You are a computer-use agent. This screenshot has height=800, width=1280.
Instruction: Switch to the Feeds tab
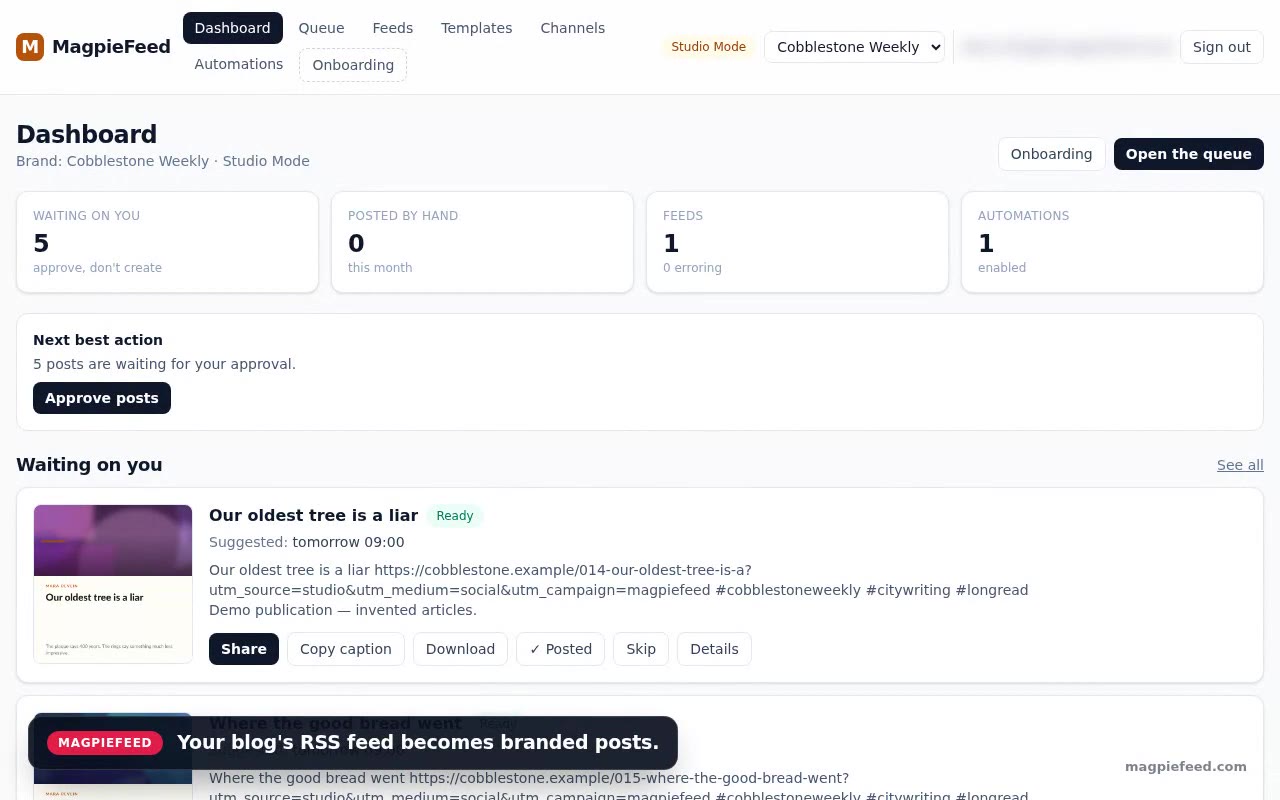(x=393, y=28)
